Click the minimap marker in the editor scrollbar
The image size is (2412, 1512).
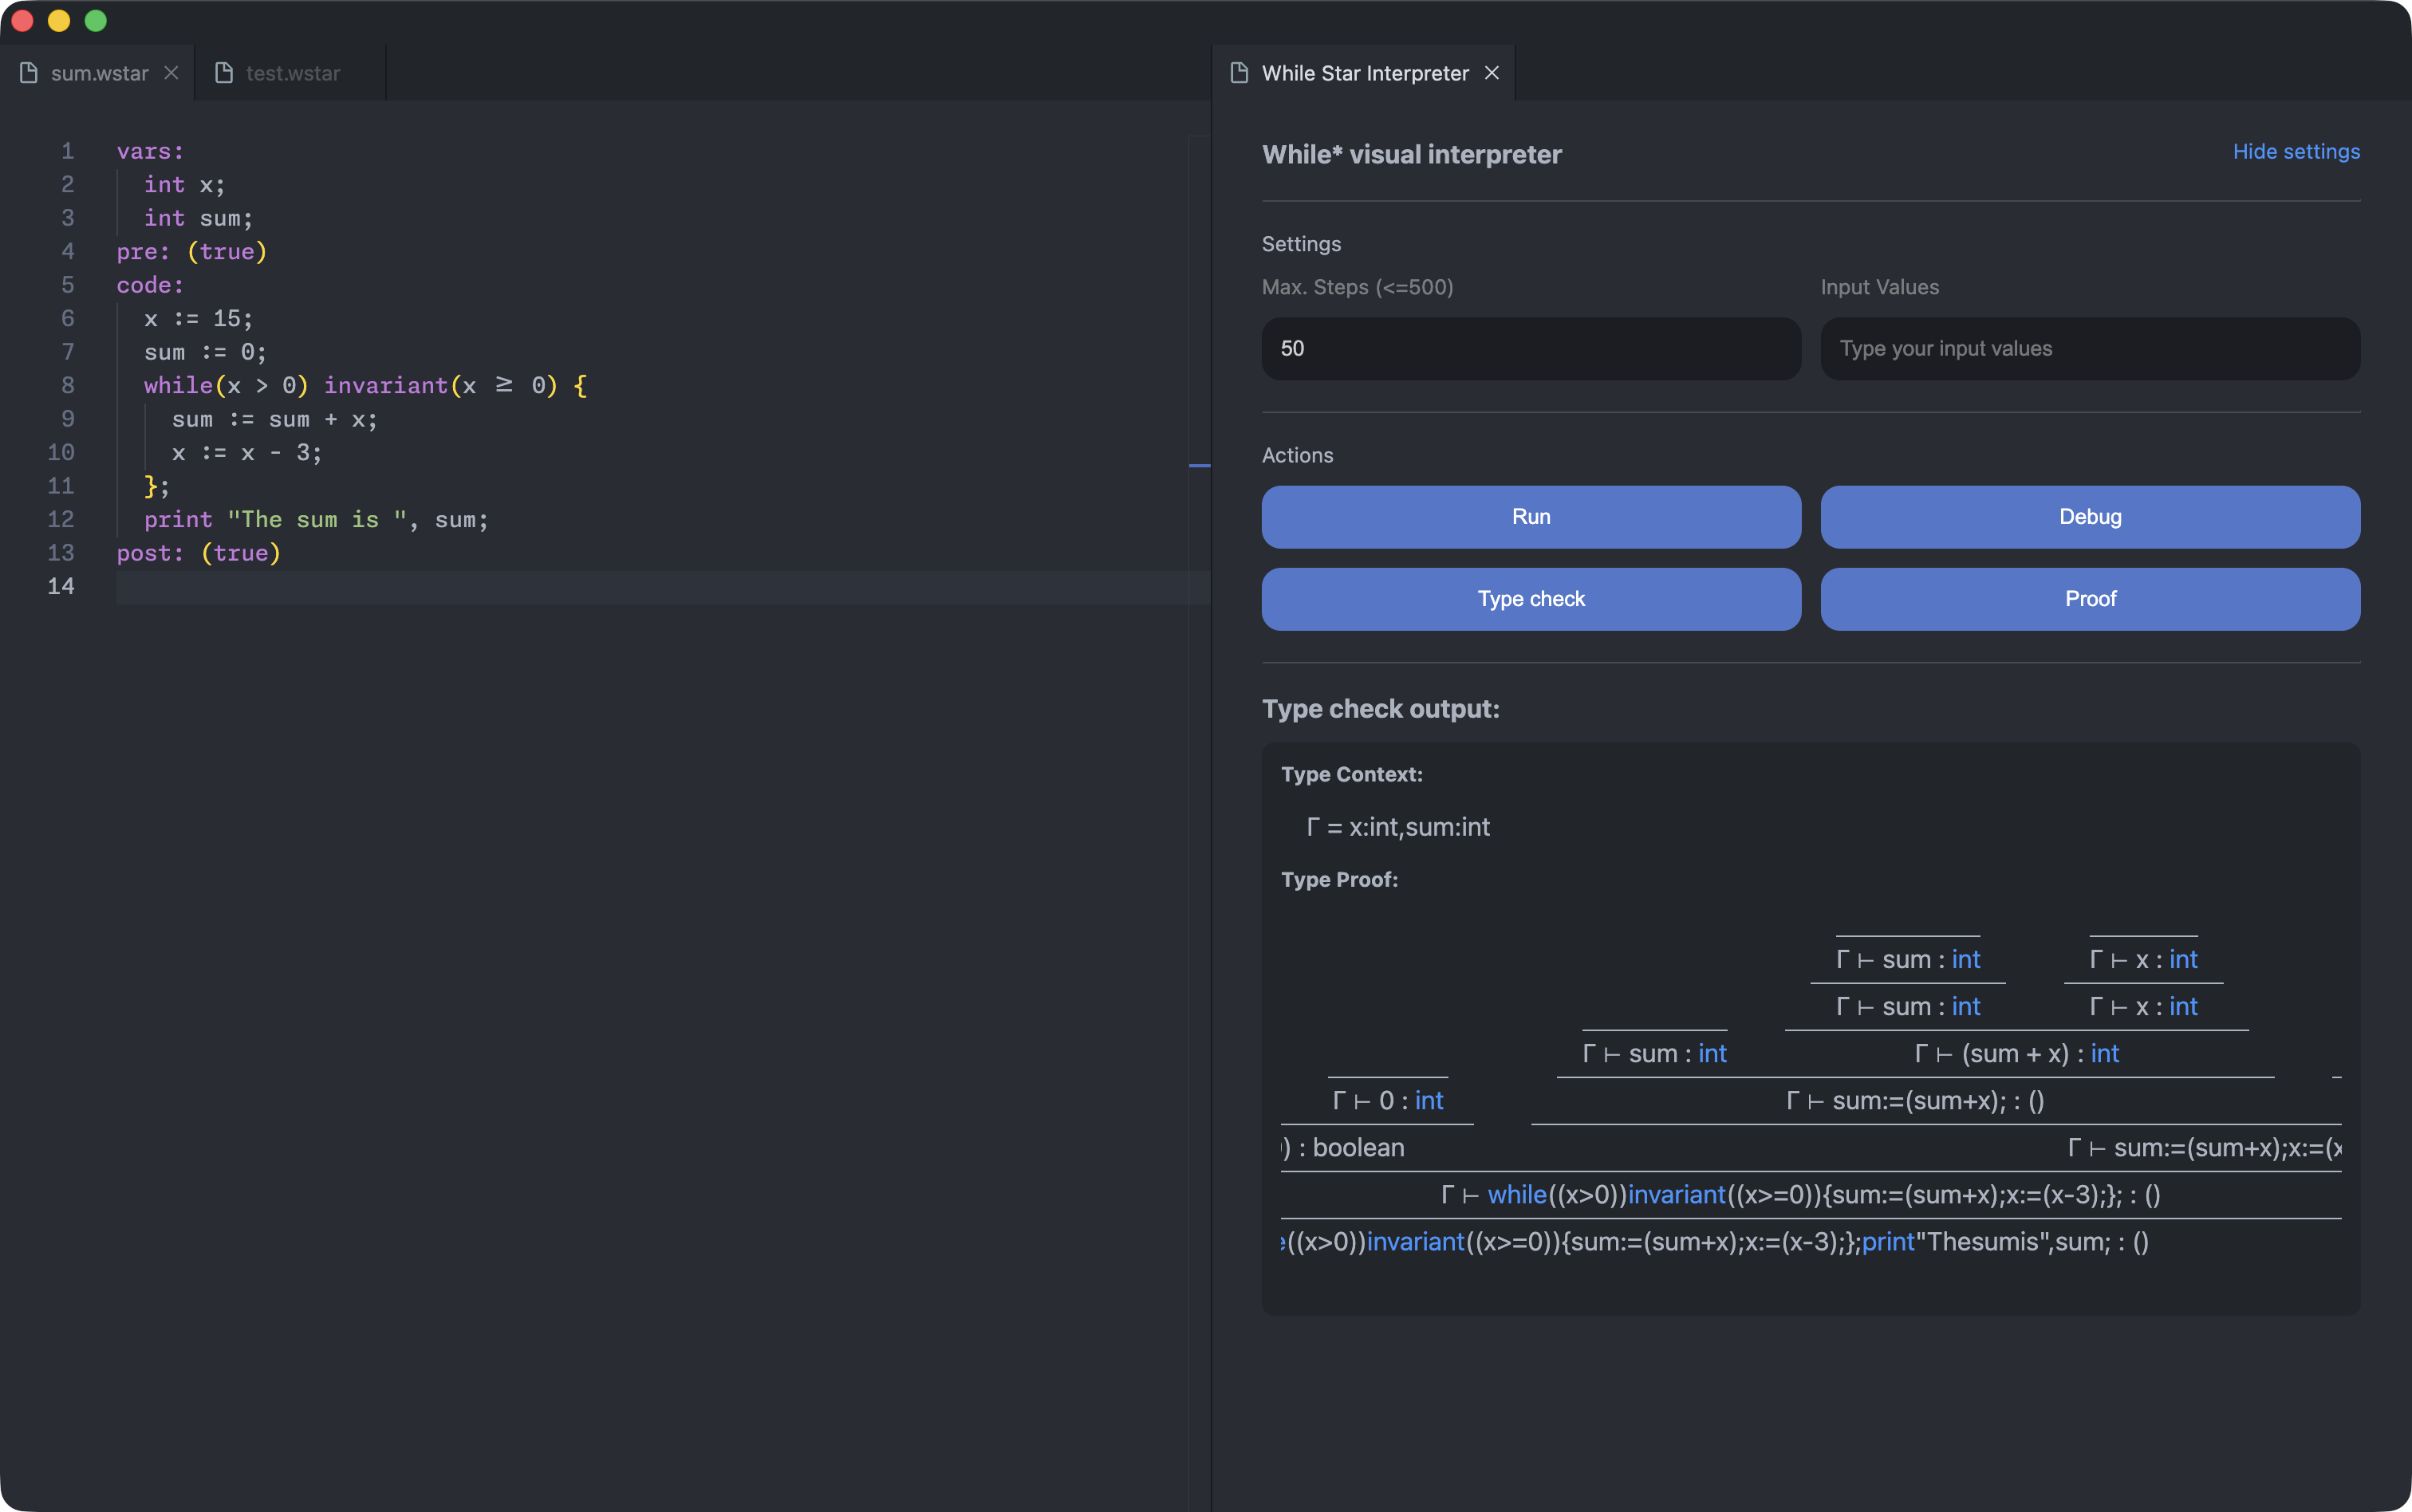coord(1199,466)
